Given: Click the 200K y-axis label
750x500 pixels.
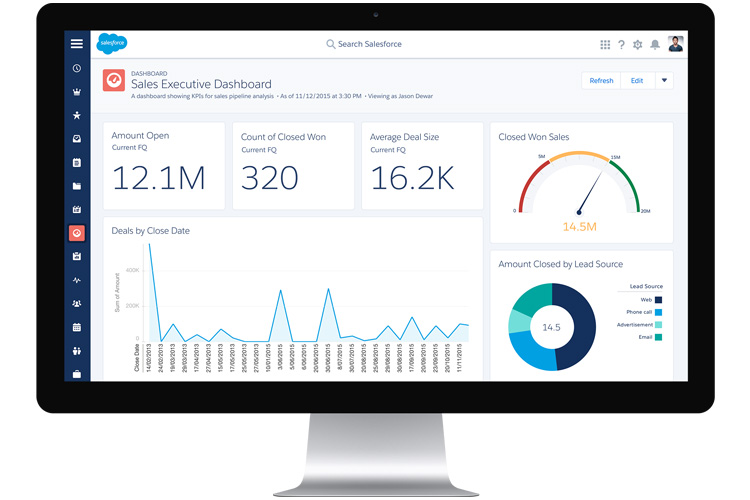Looking at the screenshot, I should [132, 306].
